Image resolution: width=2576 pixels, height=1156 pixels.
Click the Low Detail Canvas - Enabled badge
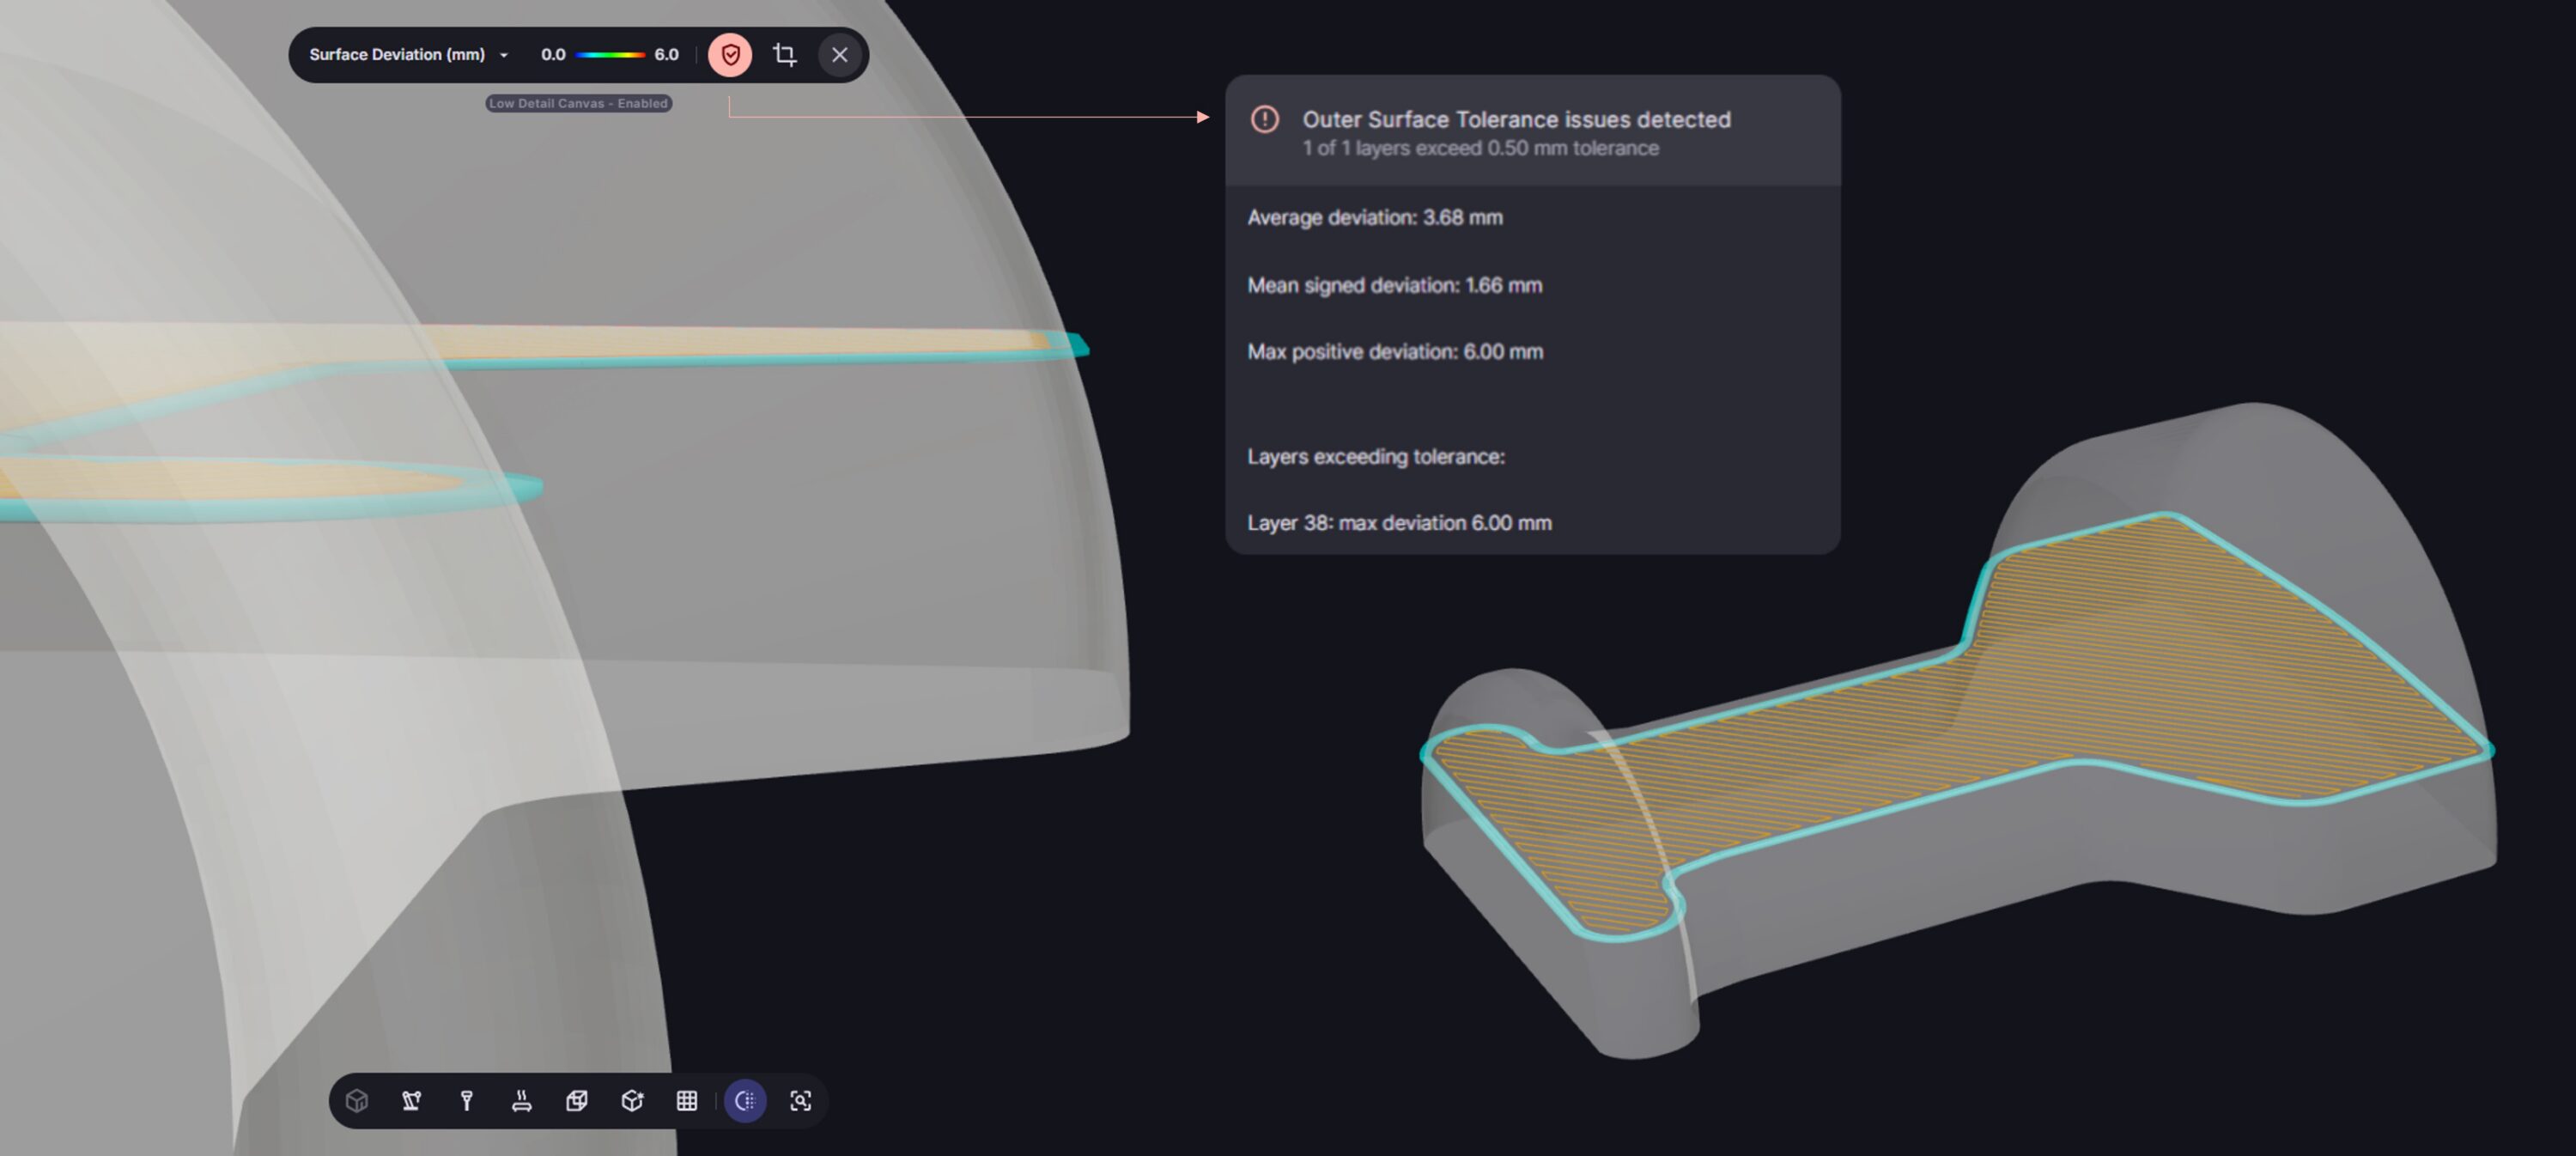(578, 103)
